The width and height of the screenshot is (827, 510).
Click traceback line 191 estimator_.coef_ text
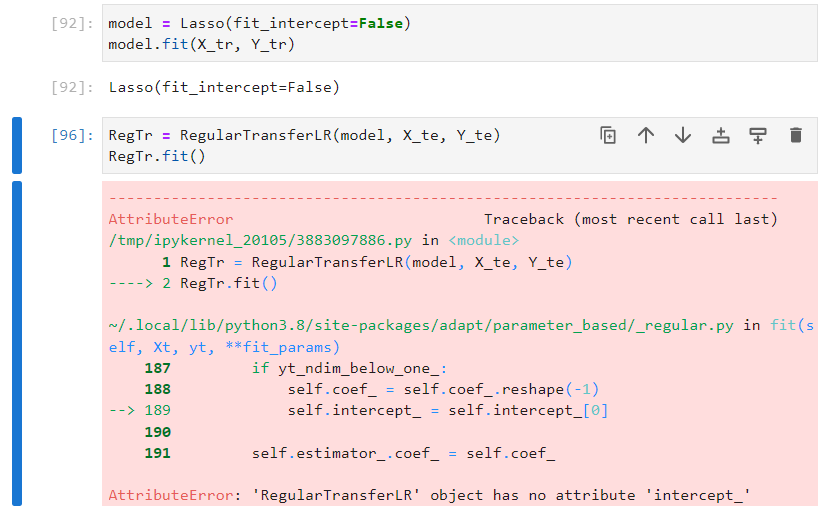click(403, 453)
